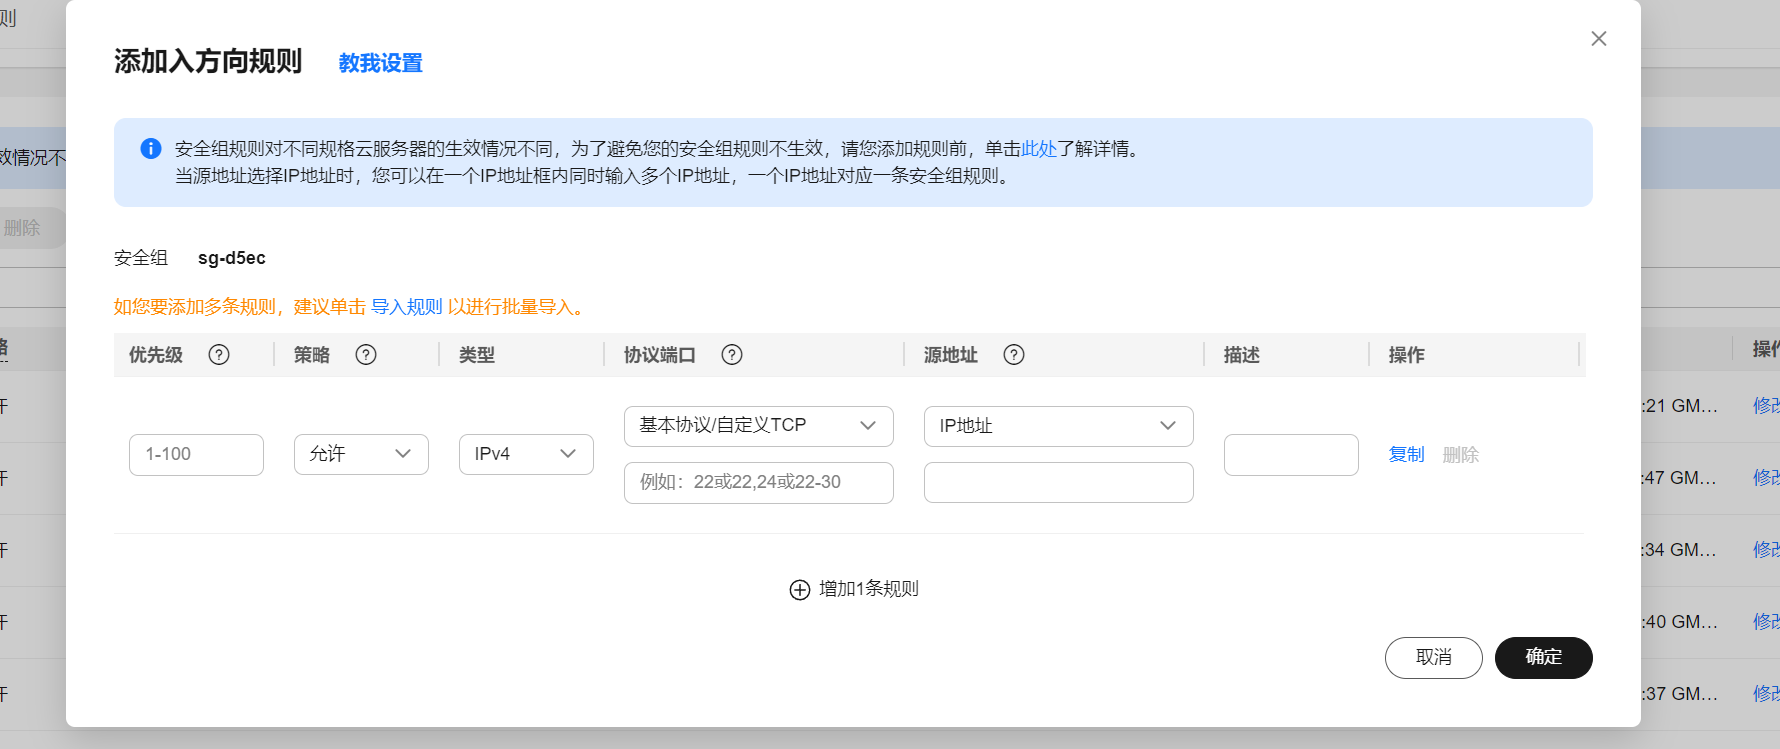Open help icon next to 优先级
This screenshot has height=749, width=1780.
tap(219, 355)
